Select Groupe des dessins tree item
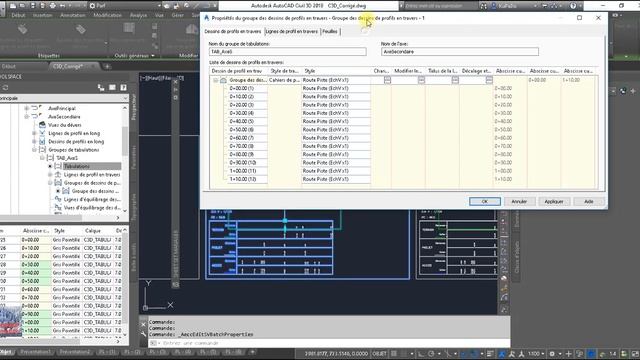 coord(96,191)
